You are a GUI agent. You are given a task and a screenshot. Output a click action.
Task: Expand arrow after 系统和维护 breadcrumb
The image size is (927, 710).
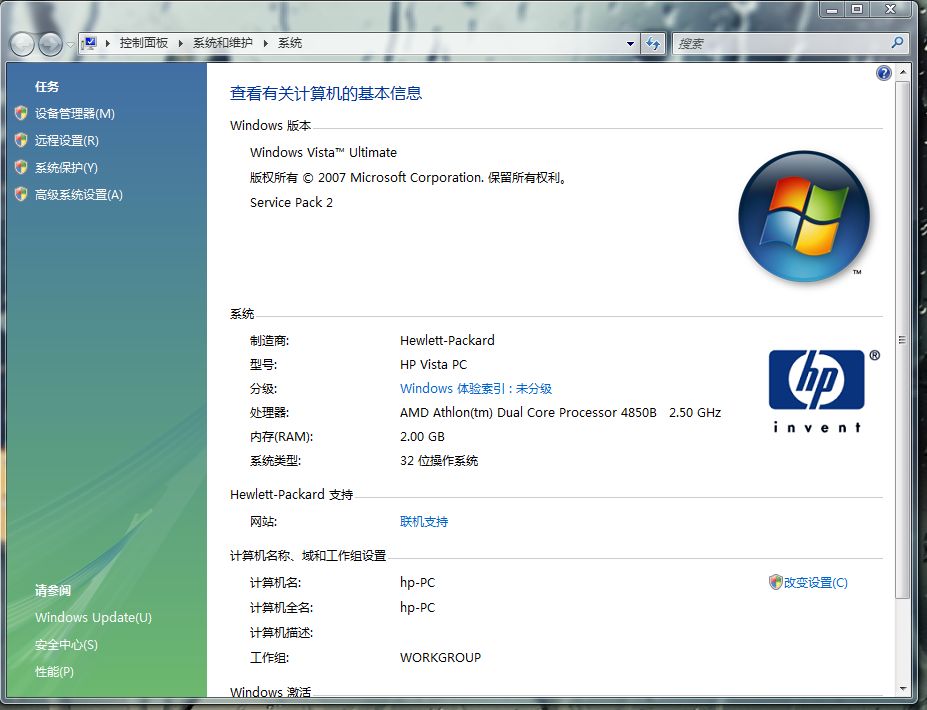[x=265, y=43]
